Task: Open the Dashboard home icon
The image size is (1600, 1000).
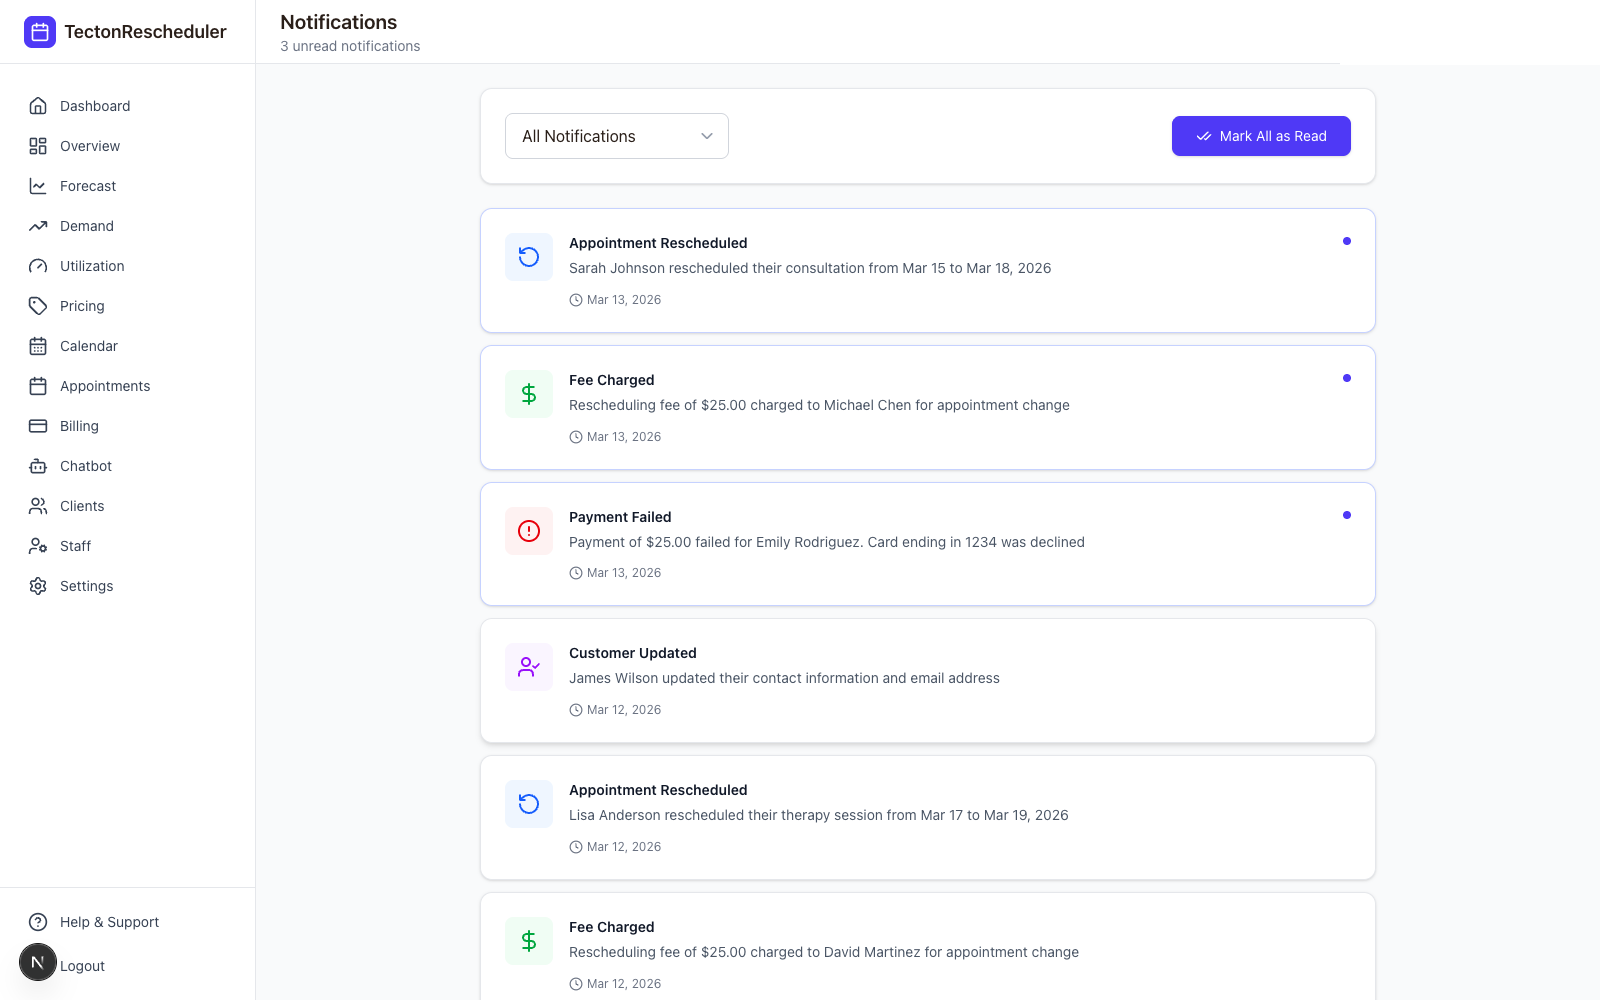Action: (38, 106)
